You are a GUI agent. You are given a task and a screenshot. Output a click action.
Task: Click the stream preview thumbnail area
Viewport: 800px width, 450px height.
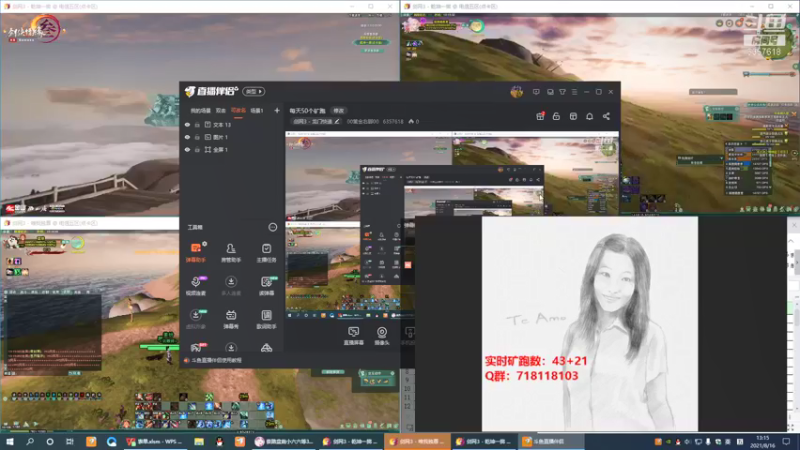coord(452,224)
